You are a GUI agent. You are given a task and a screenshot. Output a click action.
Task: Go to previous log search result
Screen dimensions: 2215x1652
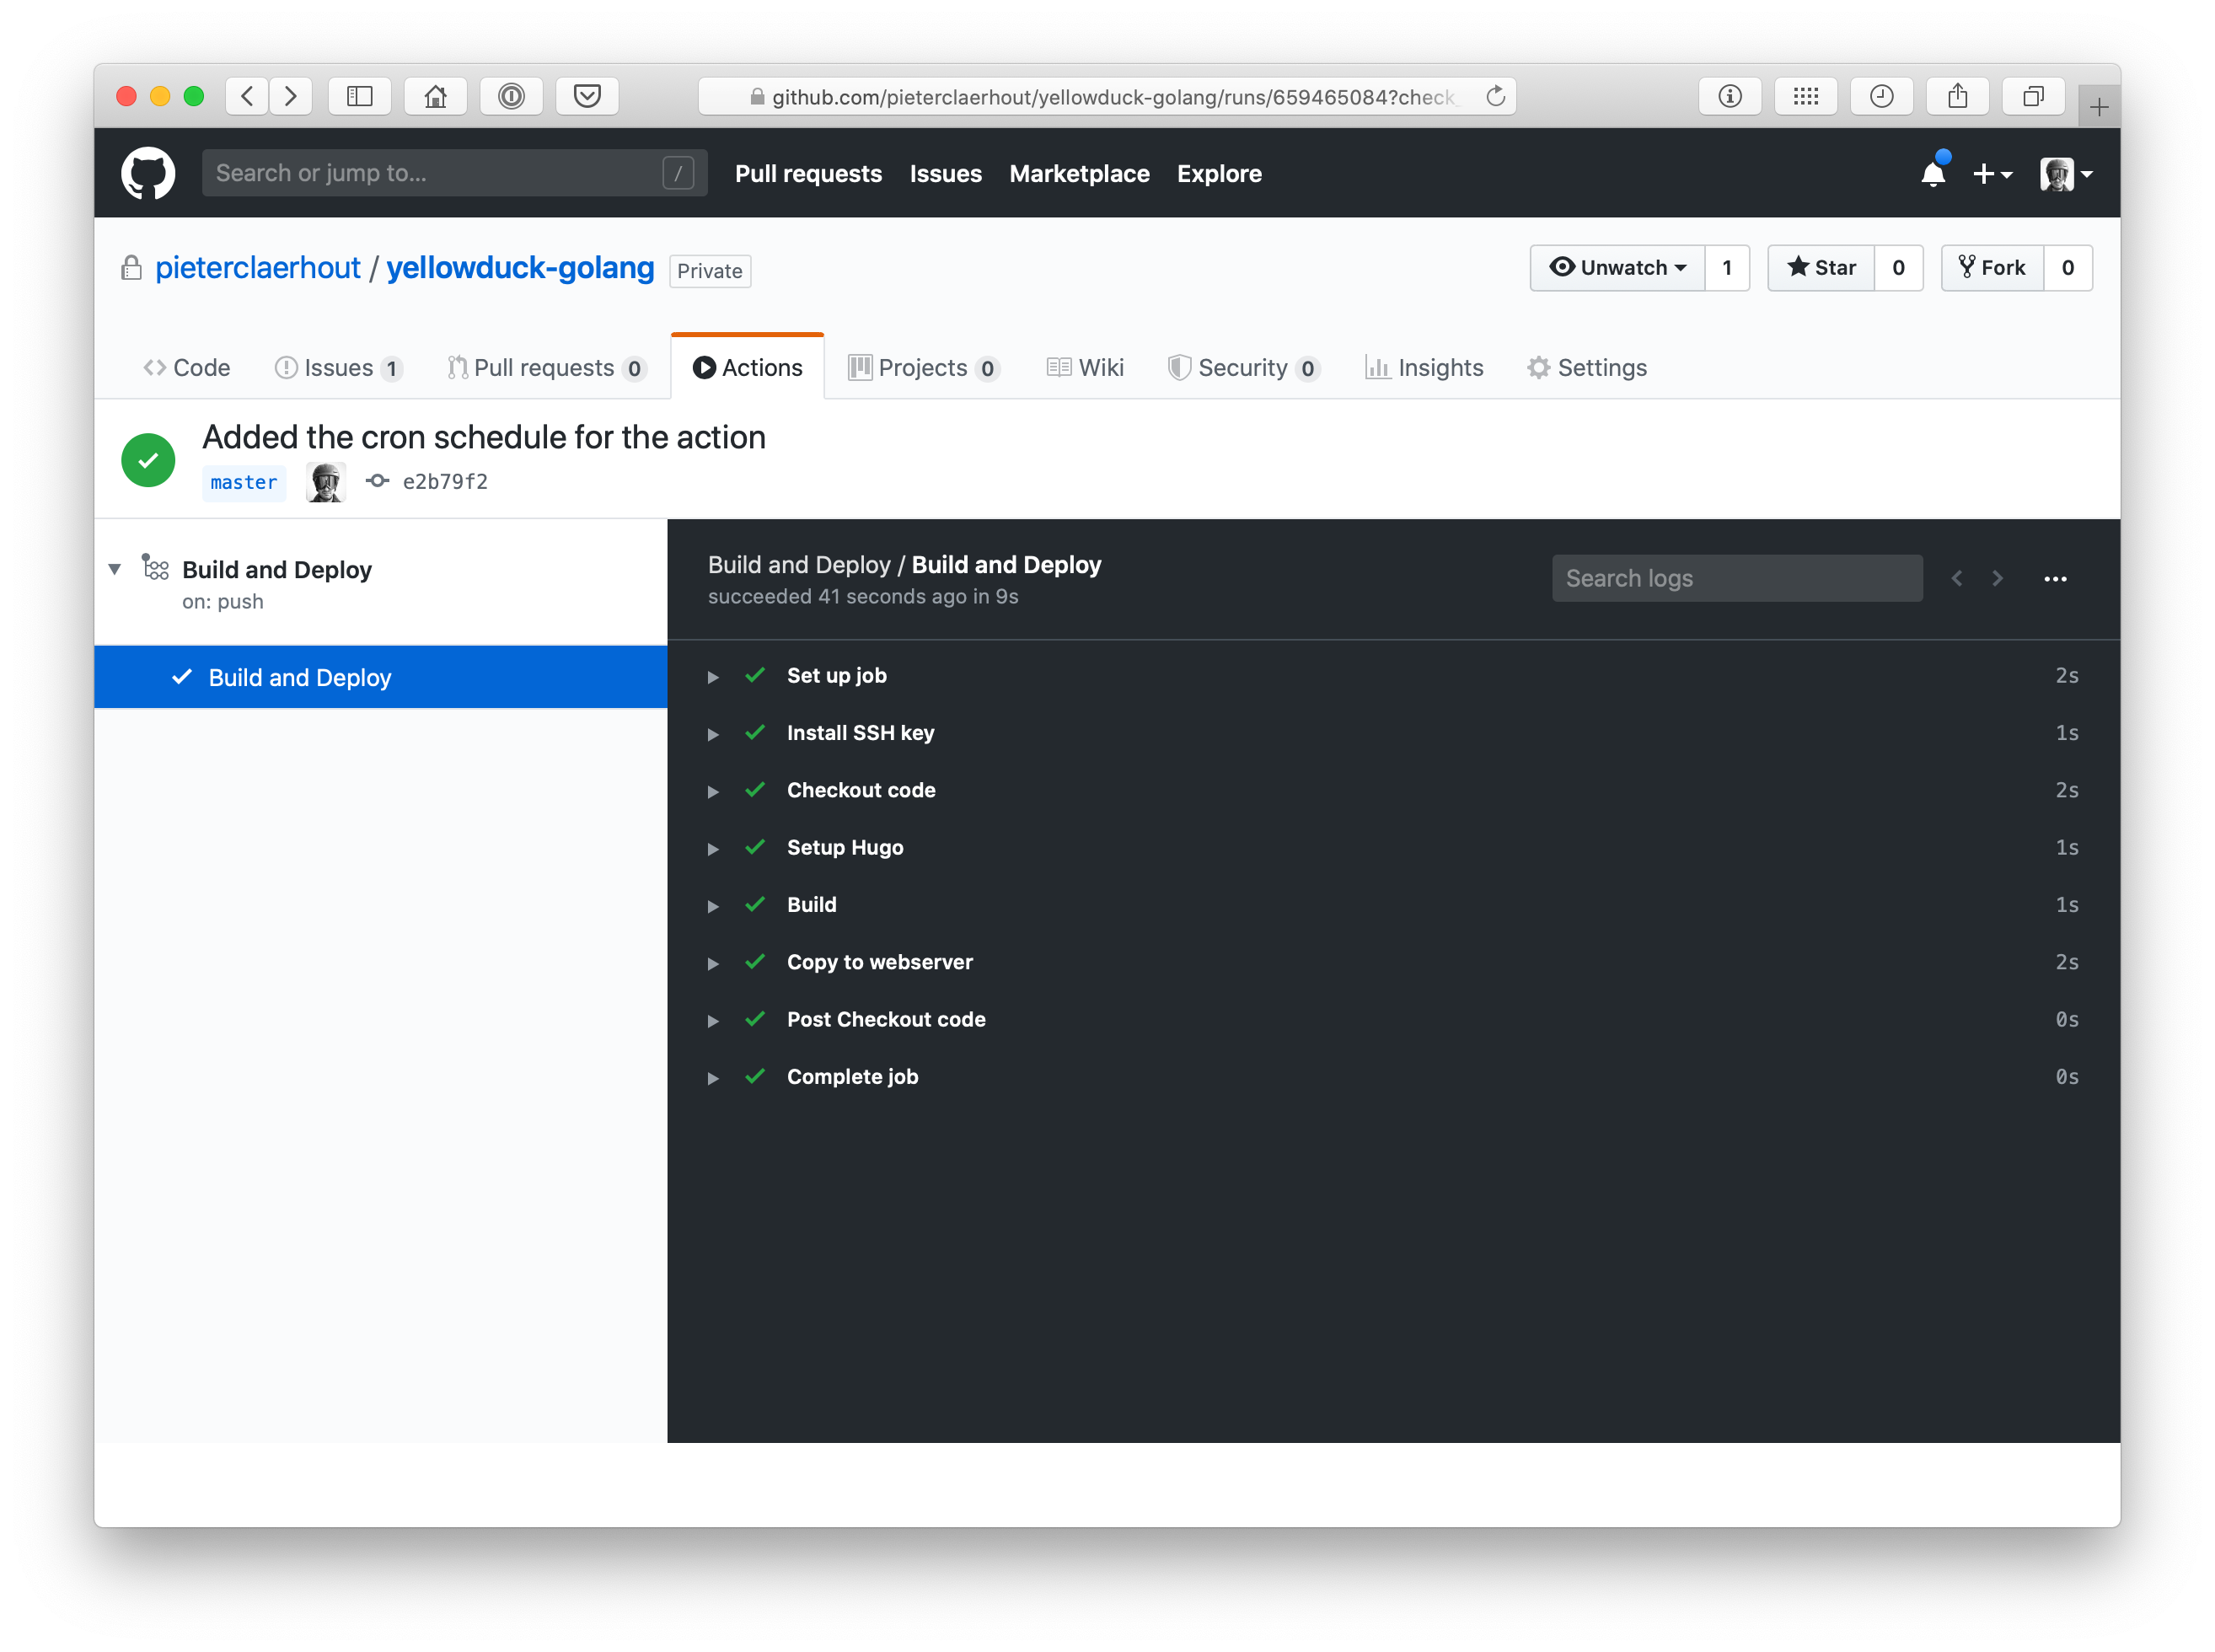tap(1957, 578)
